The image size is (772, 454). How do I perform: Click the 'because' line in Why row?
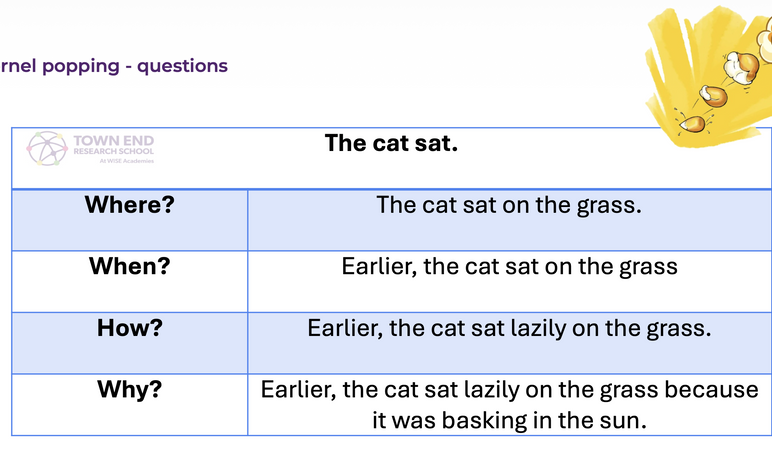(509, 389)
